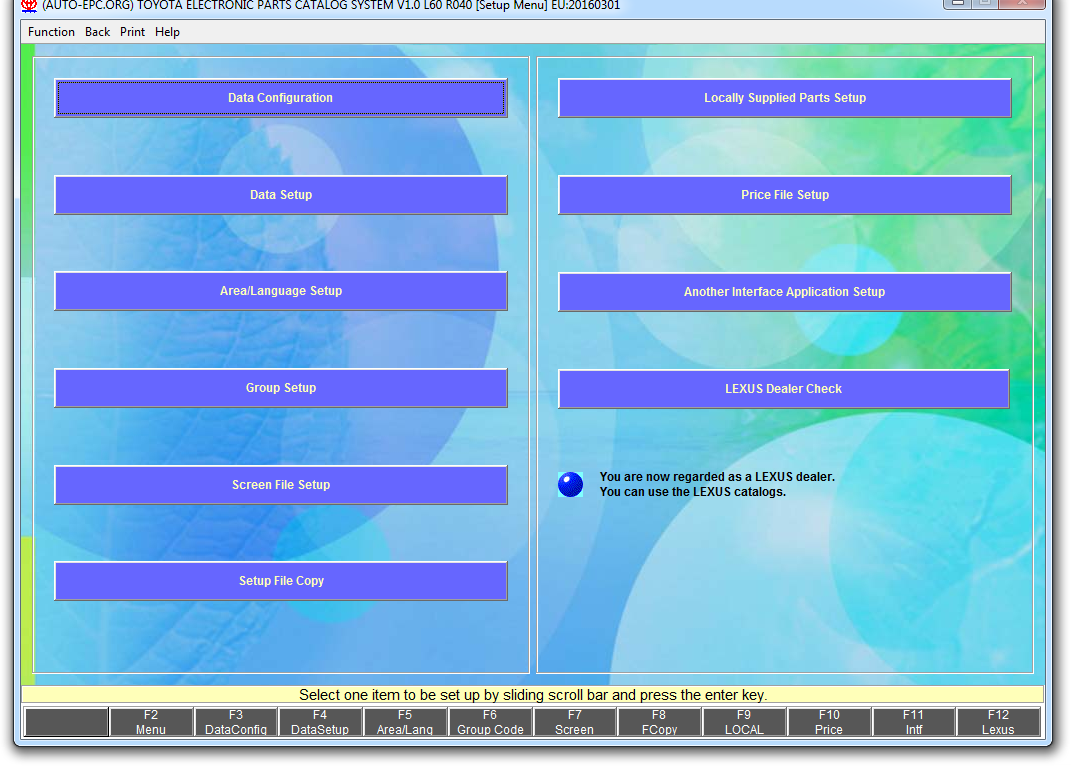Open the Group Setup option

[281, 388]
